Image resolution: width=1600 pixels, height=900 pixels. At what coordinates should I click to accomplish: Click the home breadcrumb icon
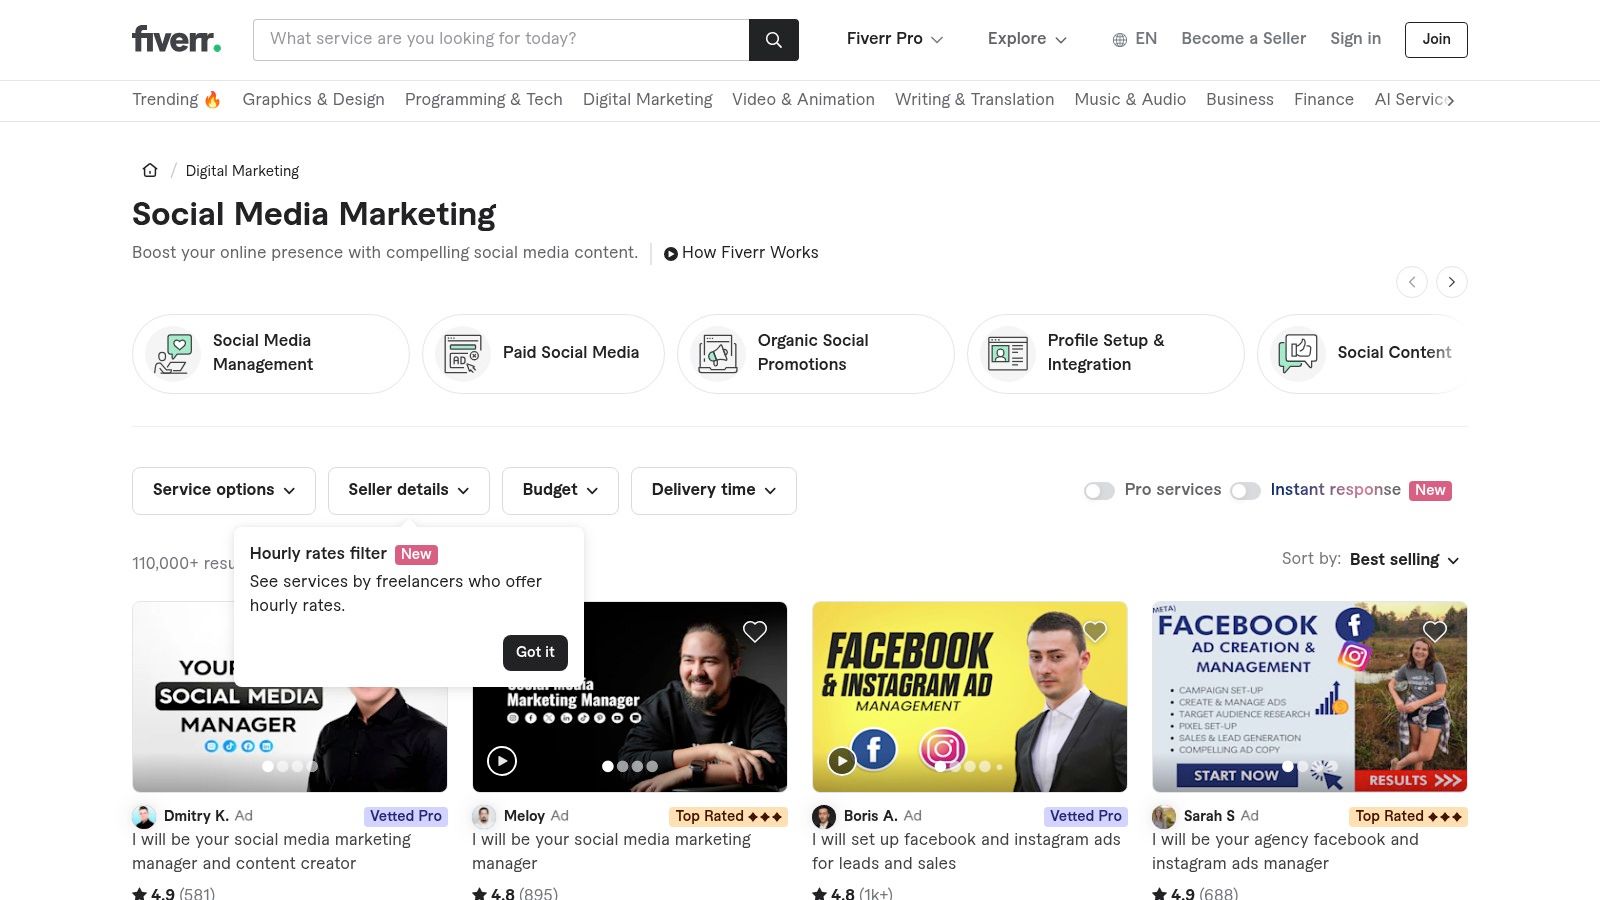point(149,170)
